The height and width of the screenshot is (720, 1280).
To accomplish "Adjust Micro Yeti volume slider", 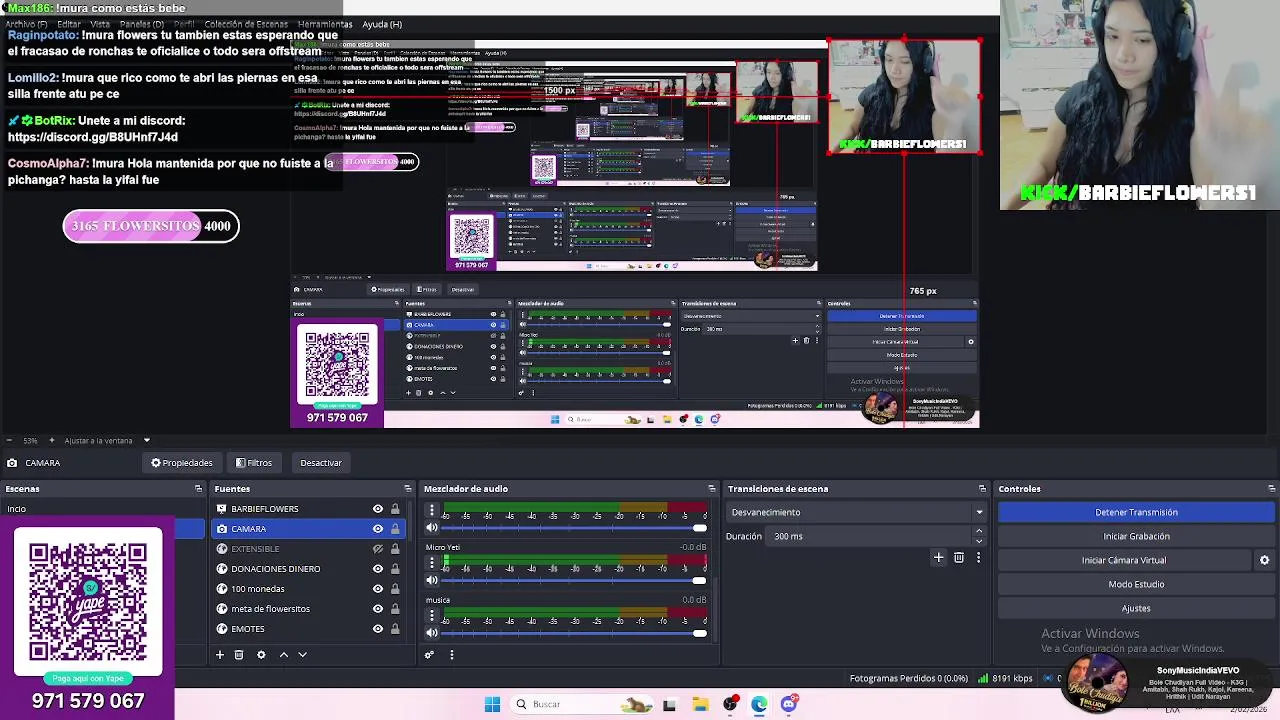I will (x=575, y=580).
